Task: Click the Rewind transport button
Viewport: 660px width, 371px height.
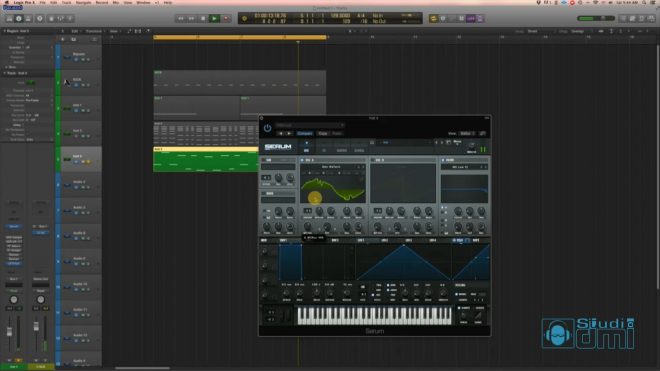Action: click(181, 19)
